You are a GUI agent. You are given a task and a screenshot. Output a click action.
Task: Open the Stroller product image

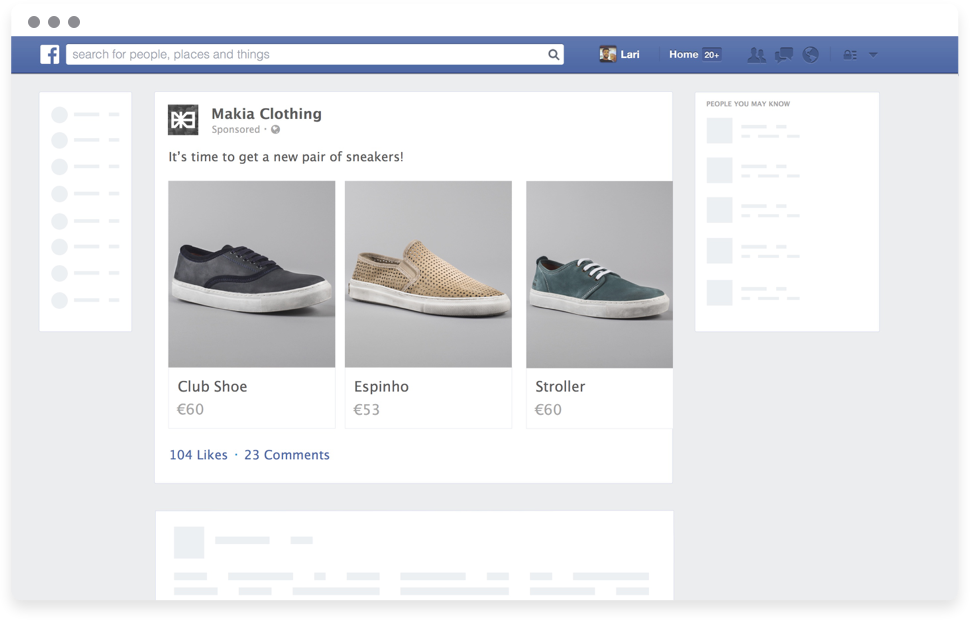[x=599, y=274]
